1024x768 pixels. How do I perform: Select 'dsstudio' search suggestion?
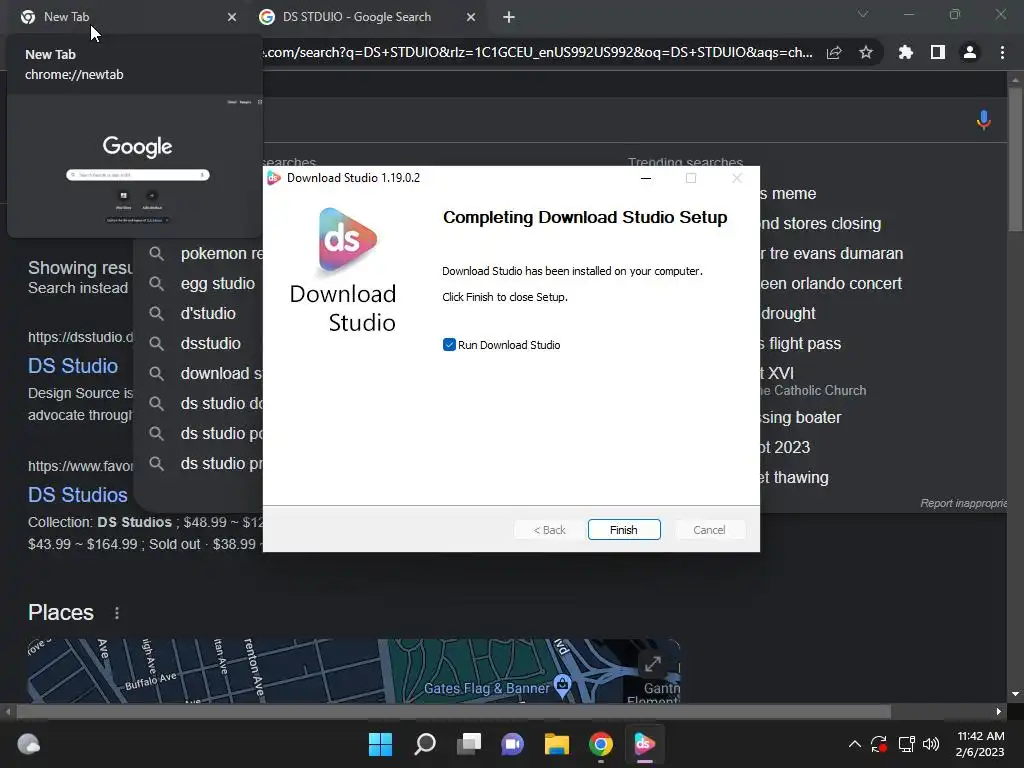pos(210,344)
